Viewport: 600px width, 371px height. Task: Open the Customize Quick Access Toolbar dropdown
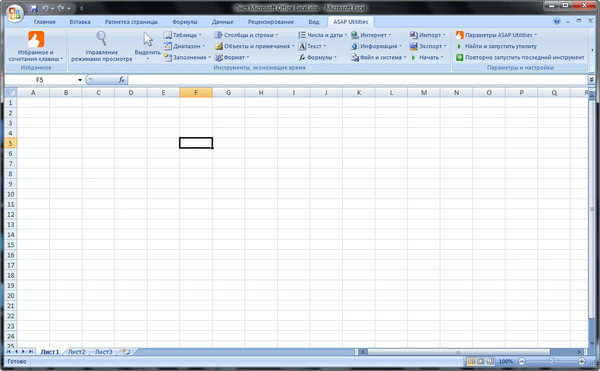pos(81,8)
